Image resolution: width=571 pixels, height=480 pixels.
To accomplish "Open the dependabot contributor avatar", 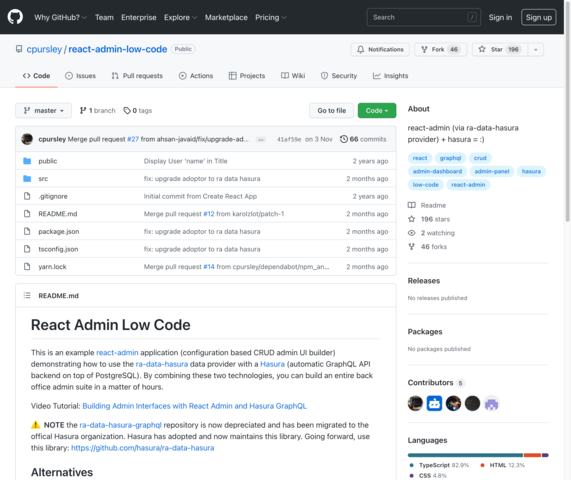I will tap(434, 403).
